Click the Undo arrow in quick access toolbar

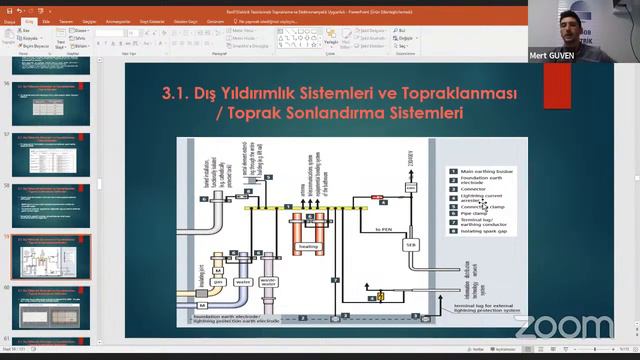tap(19, 11)
